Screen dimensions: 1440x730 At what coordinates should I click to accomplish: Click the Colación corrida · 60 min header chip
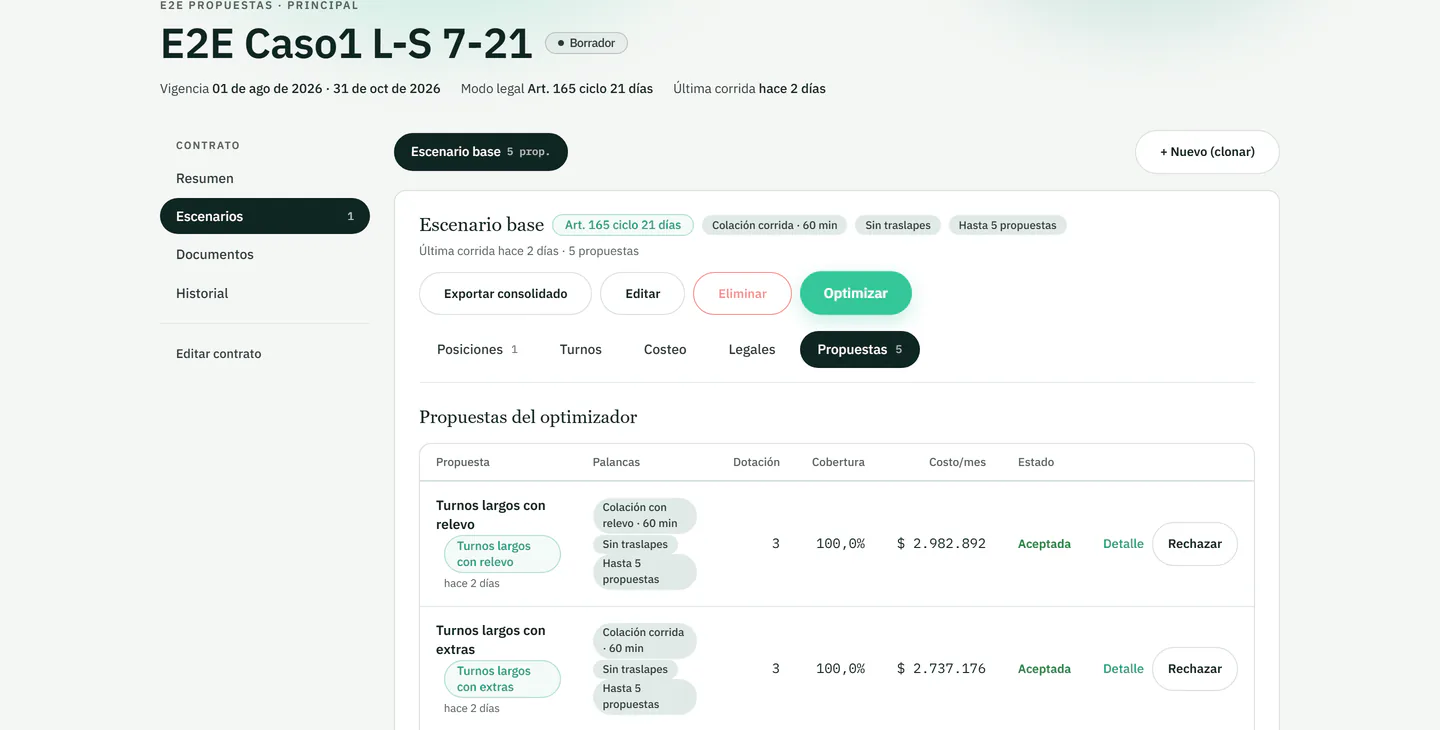[775, 225]
